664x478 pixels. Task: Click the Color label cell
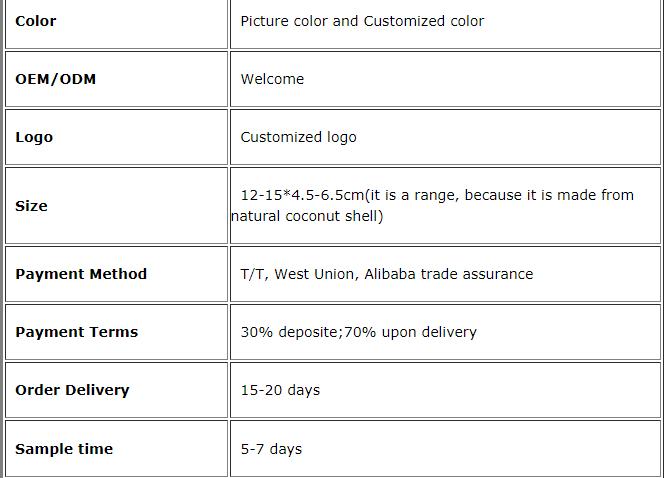coord(116,23)
